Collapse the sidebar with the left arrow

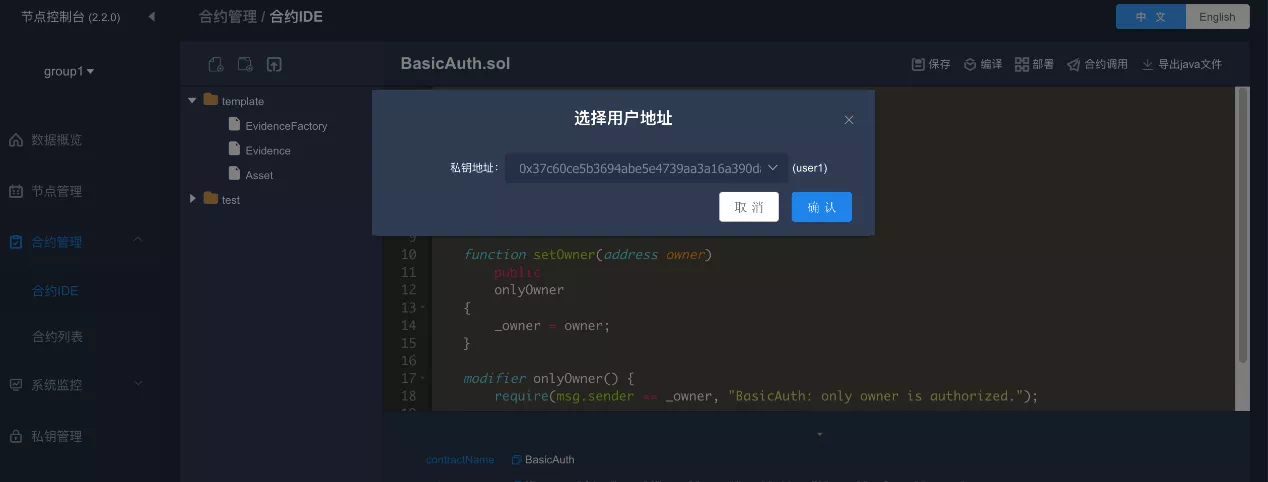pyautogui.click(x=151, y=16)
